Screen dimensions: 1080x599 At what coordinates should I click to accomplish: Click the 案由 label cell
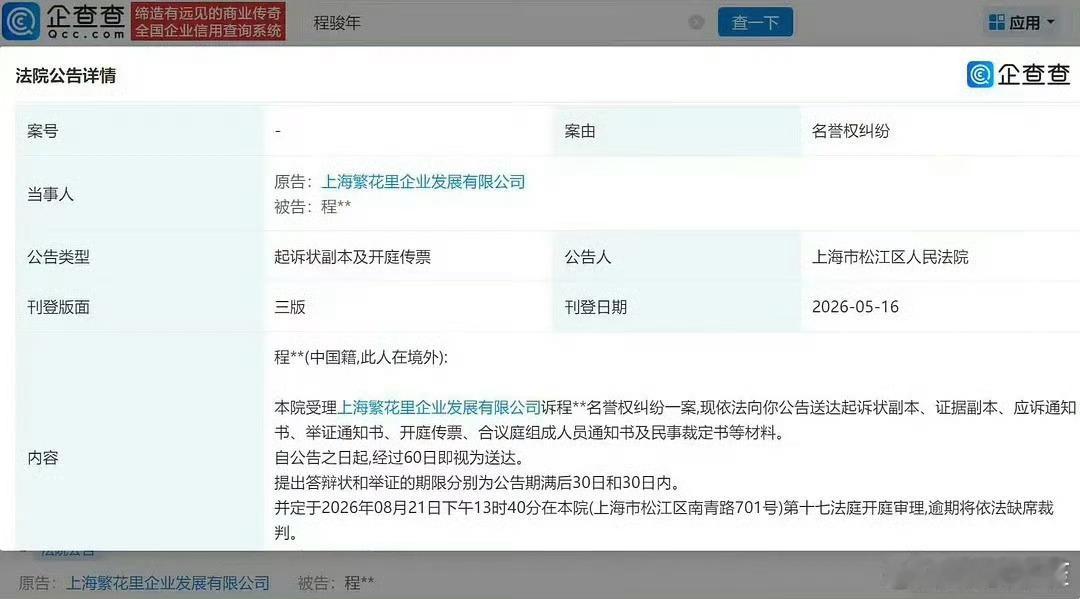coord(676,131)
